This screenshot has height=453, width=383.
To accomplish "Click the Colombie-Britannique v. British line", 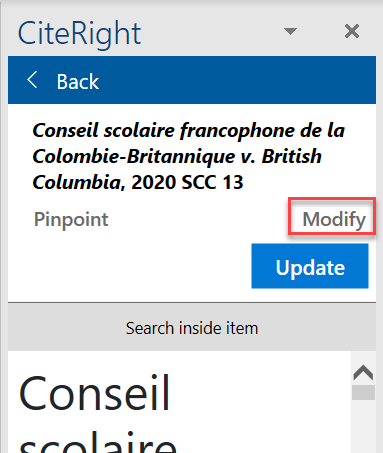I will tap(177, 156).
